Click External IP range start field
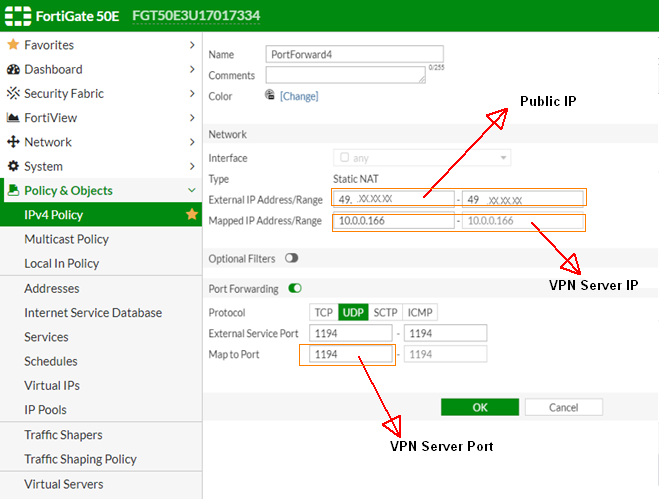Image resolution: width=659 pixels, height=499 pixels. 393,199
